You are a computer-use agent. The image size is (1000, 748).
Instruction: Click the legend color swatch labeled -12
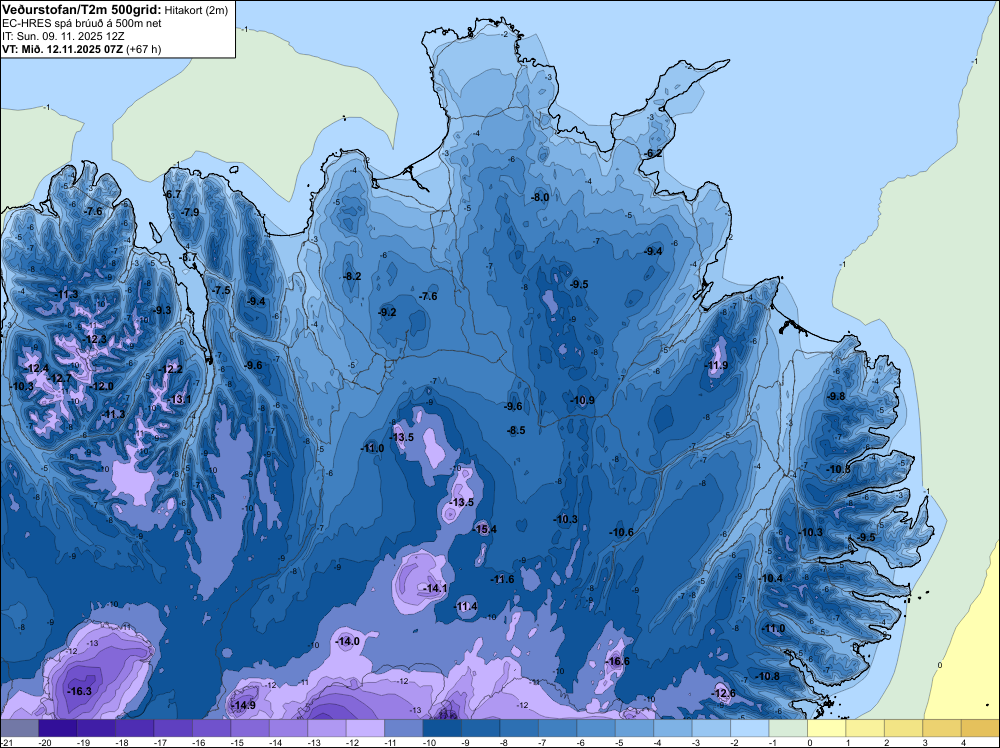pos(365,728)
